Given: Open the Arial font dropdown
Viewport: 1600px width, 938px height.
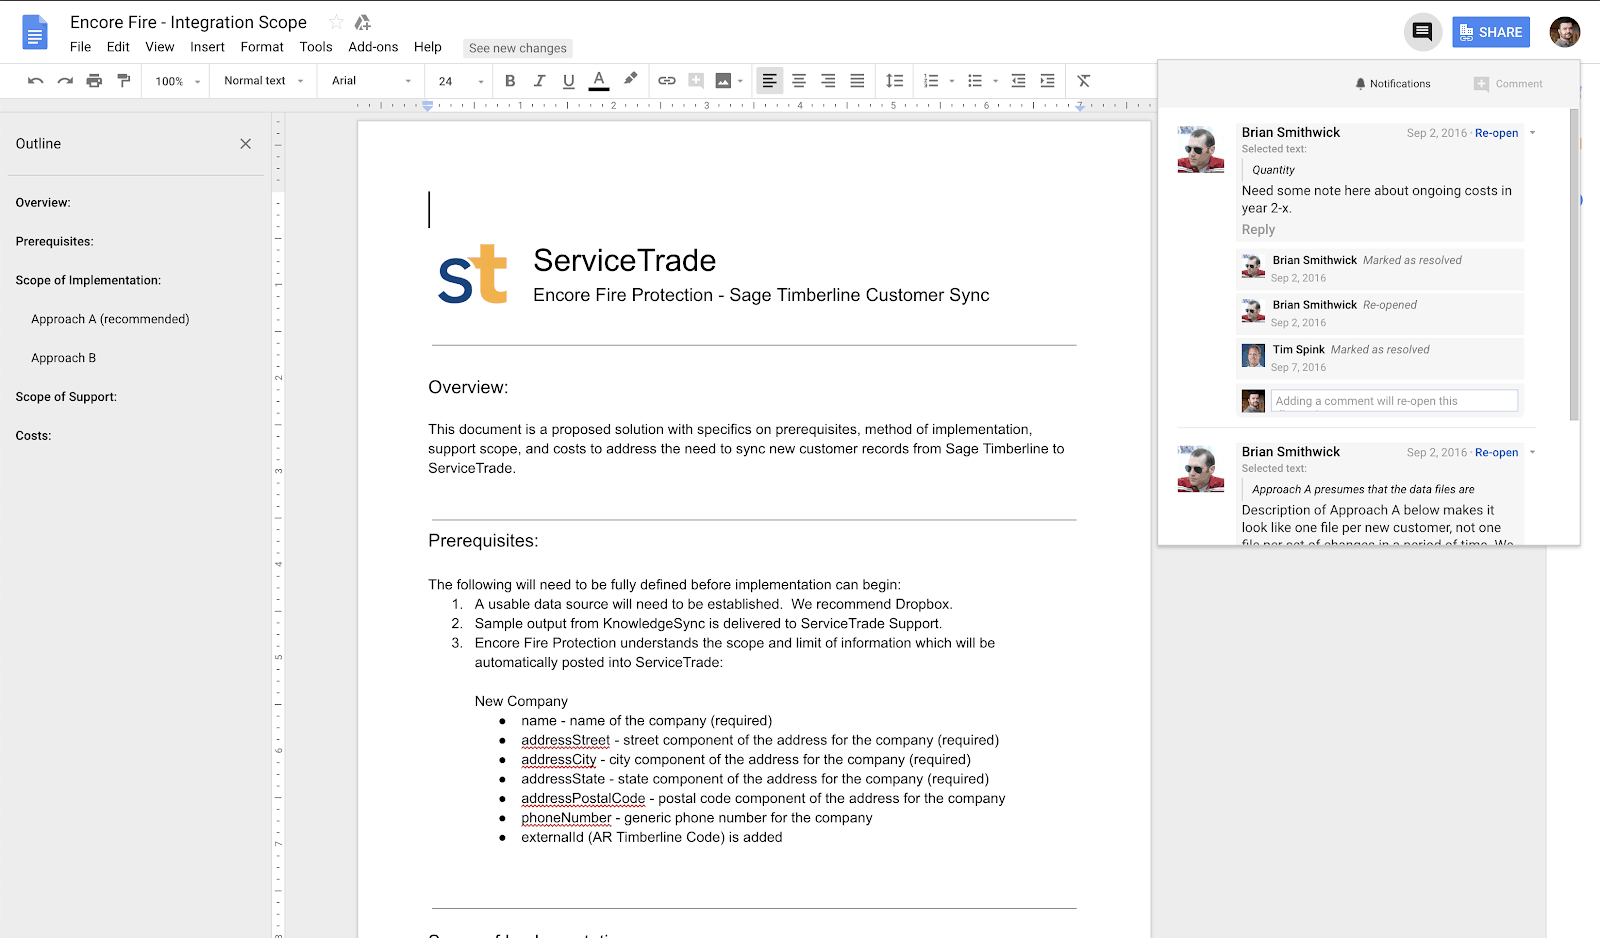Looking at the screenshot, I should pos(371,81).
